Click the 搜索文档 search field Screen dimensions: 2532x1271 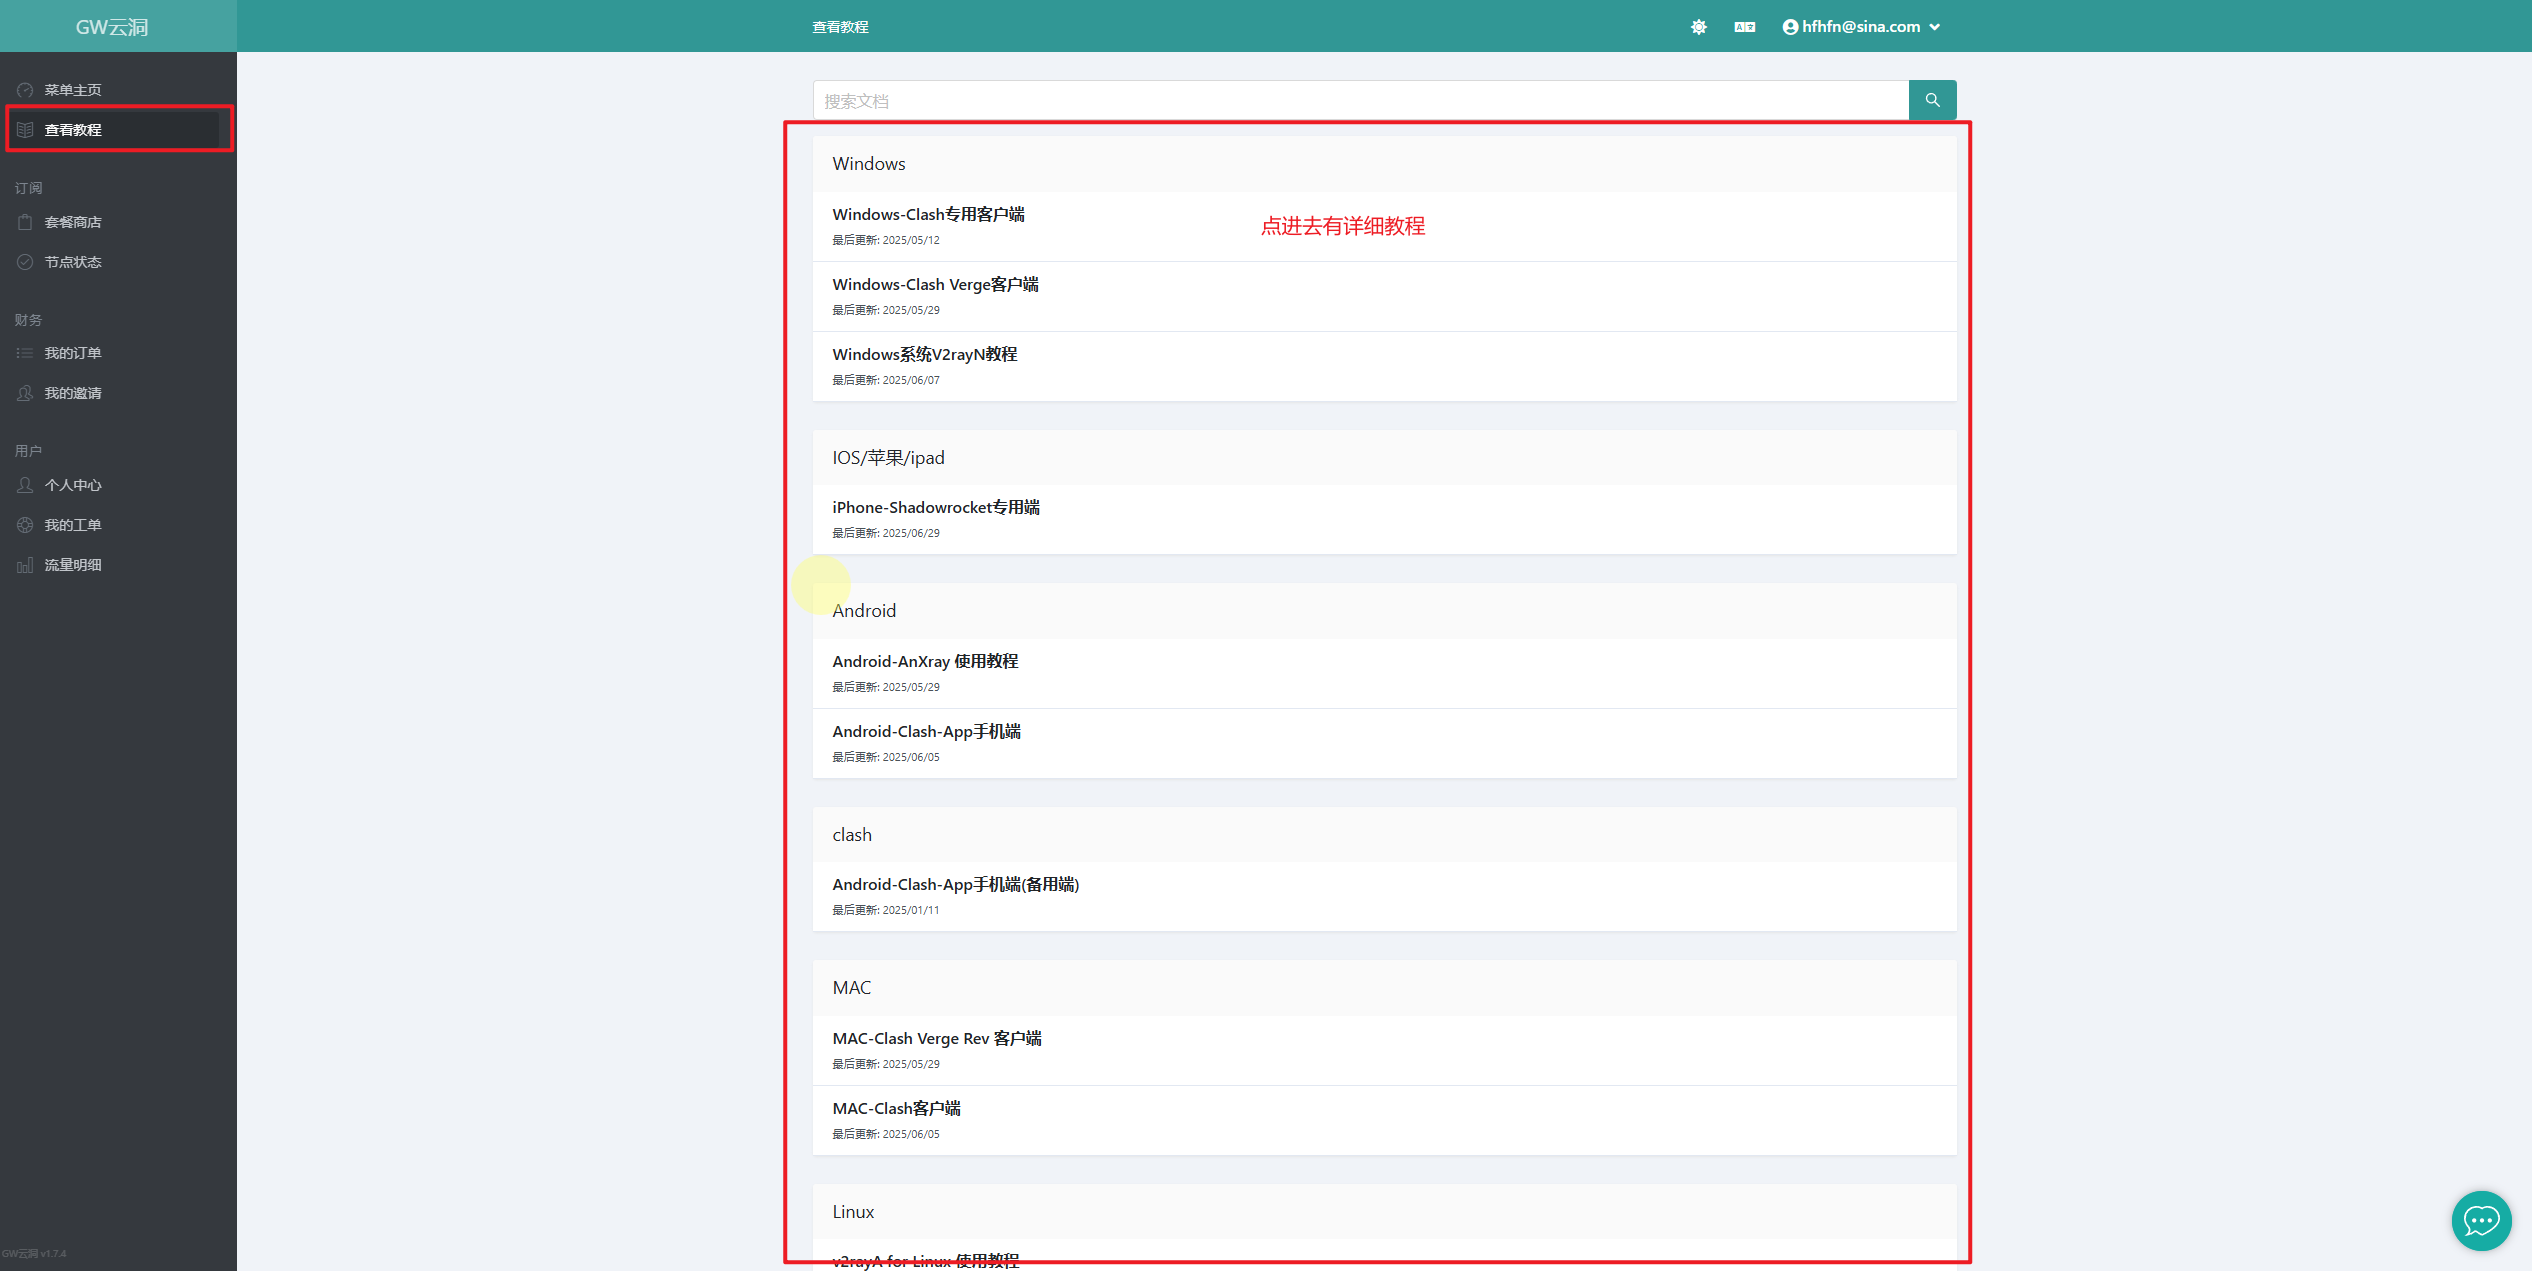coord(1360,100)
